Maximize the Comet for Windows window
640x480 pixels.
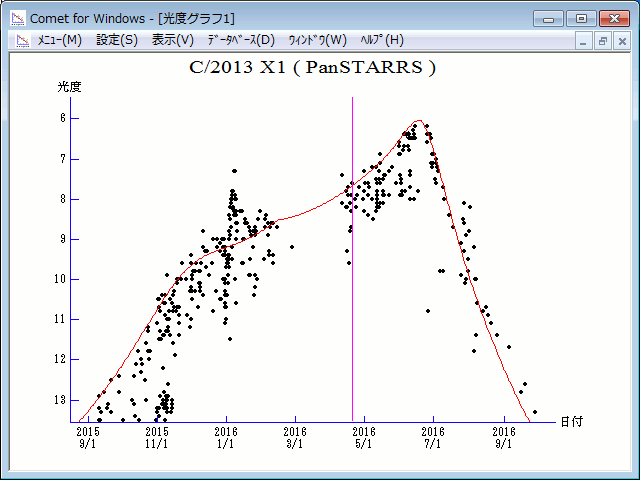click(x=581, y=19)
